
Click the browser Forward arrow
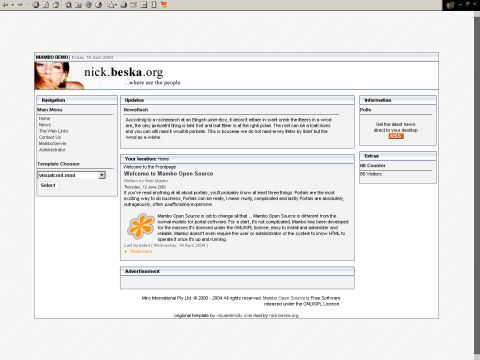click(20, 5)
